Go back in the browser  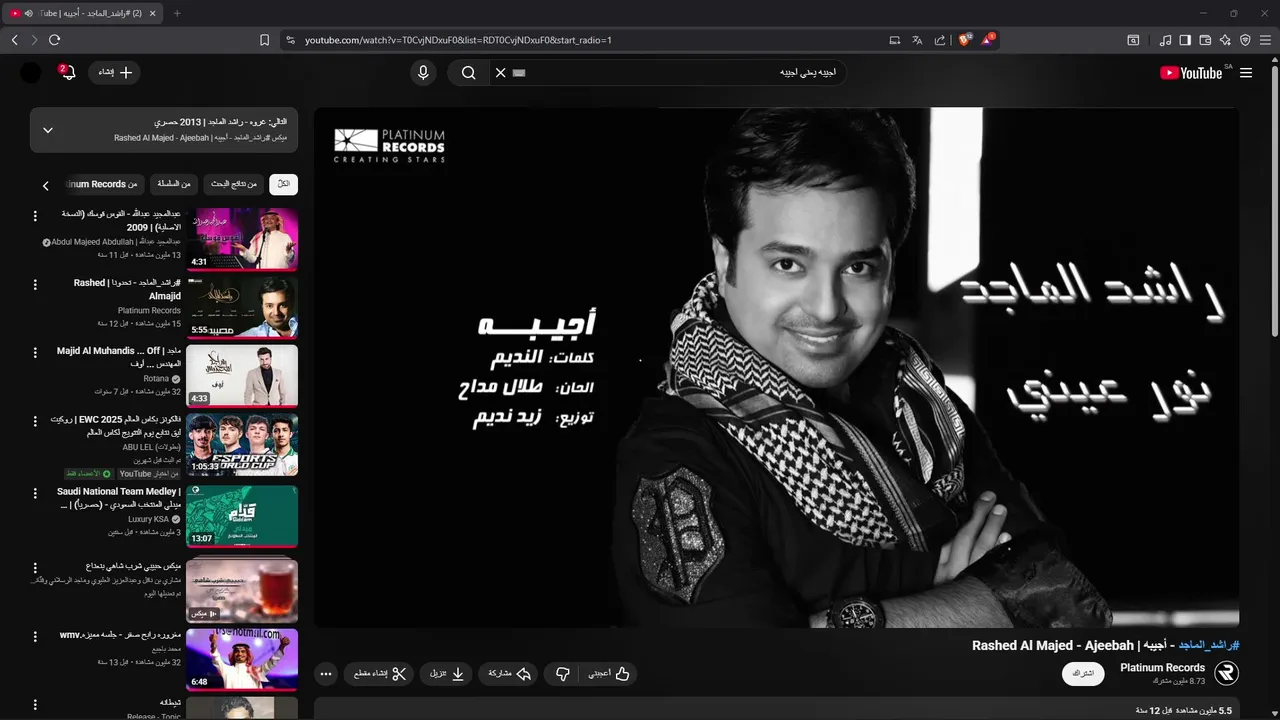(x=14, y=40)
